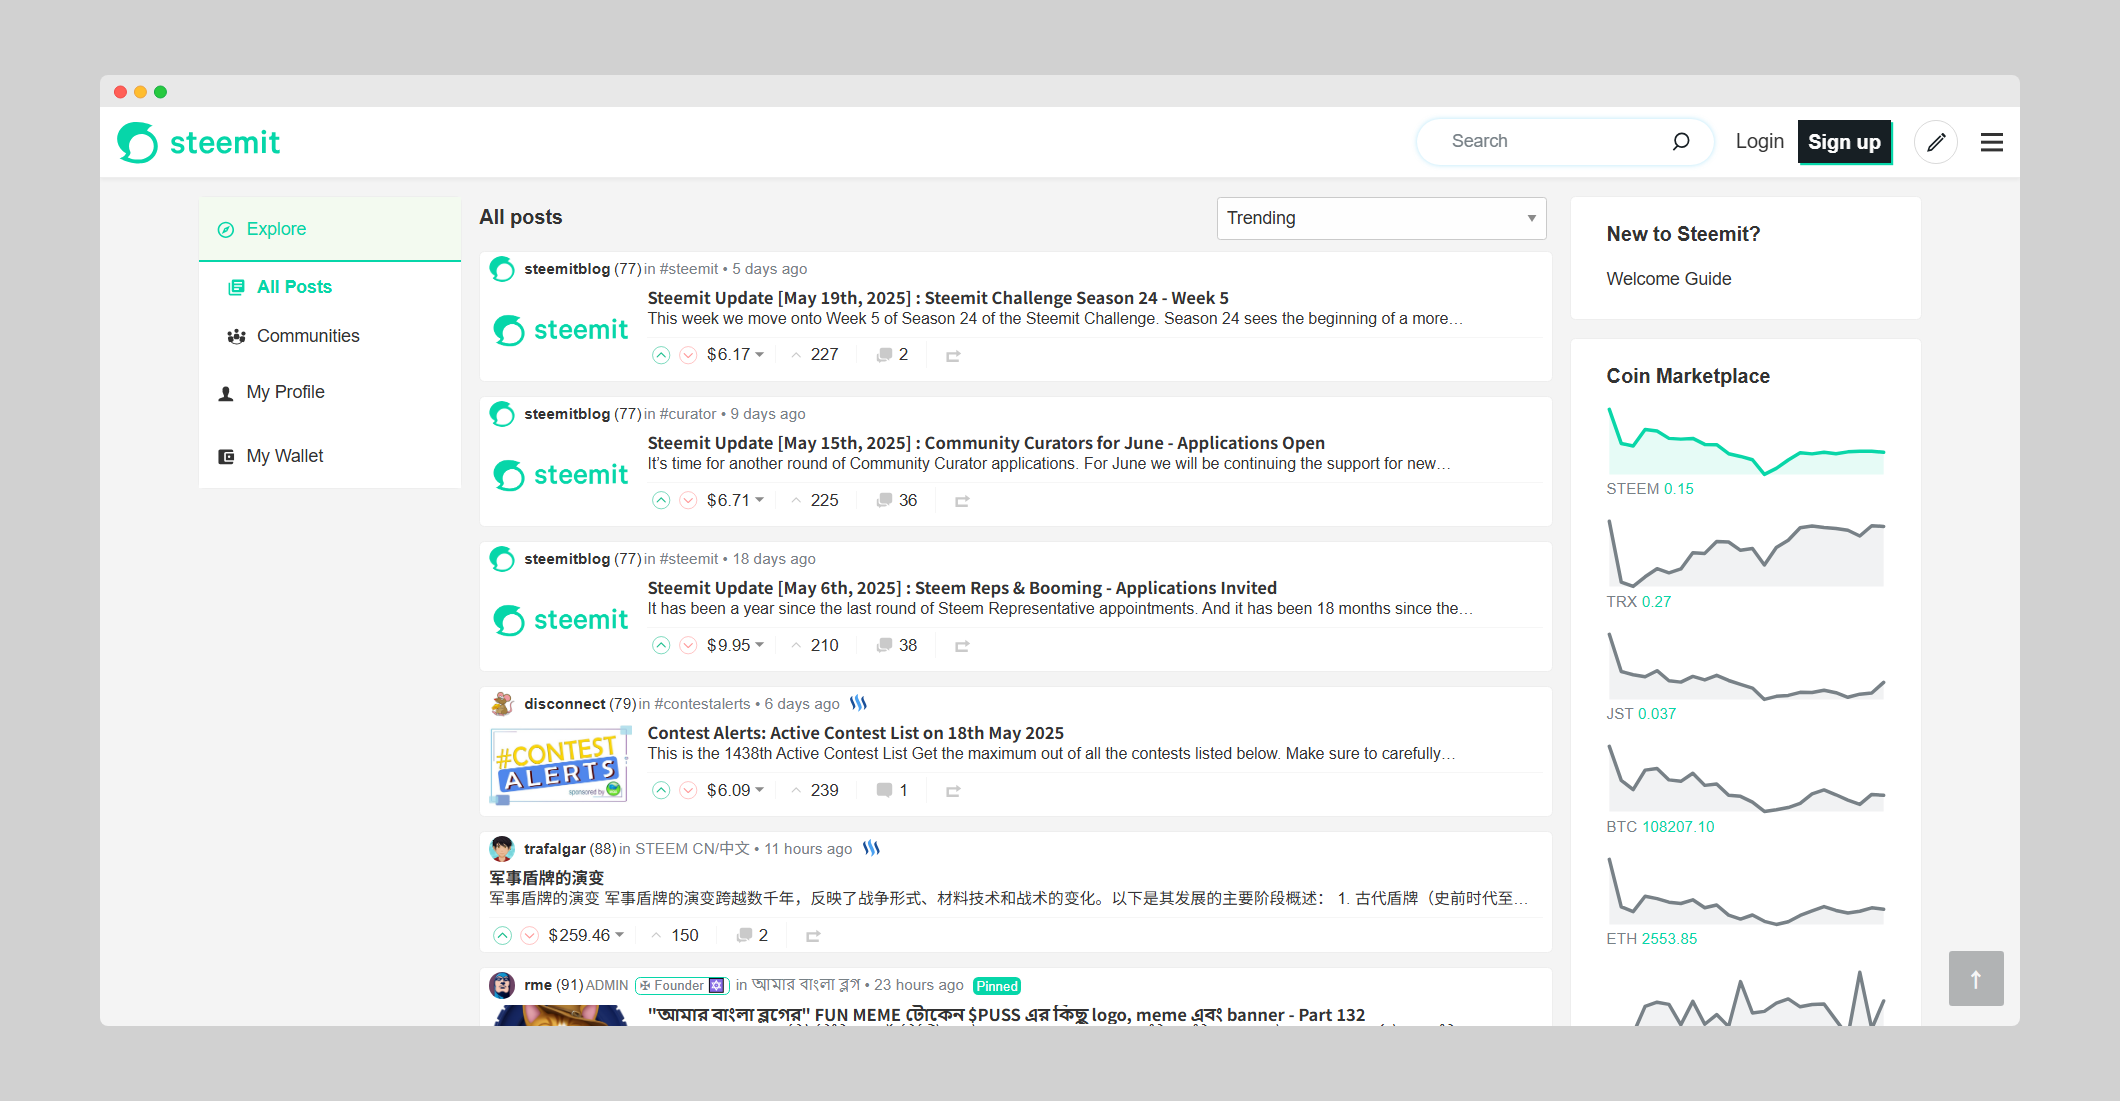2120x1101 pixels.
Task: Click the scroll-to-top arrow button
Action: (x=1975, y=978)
